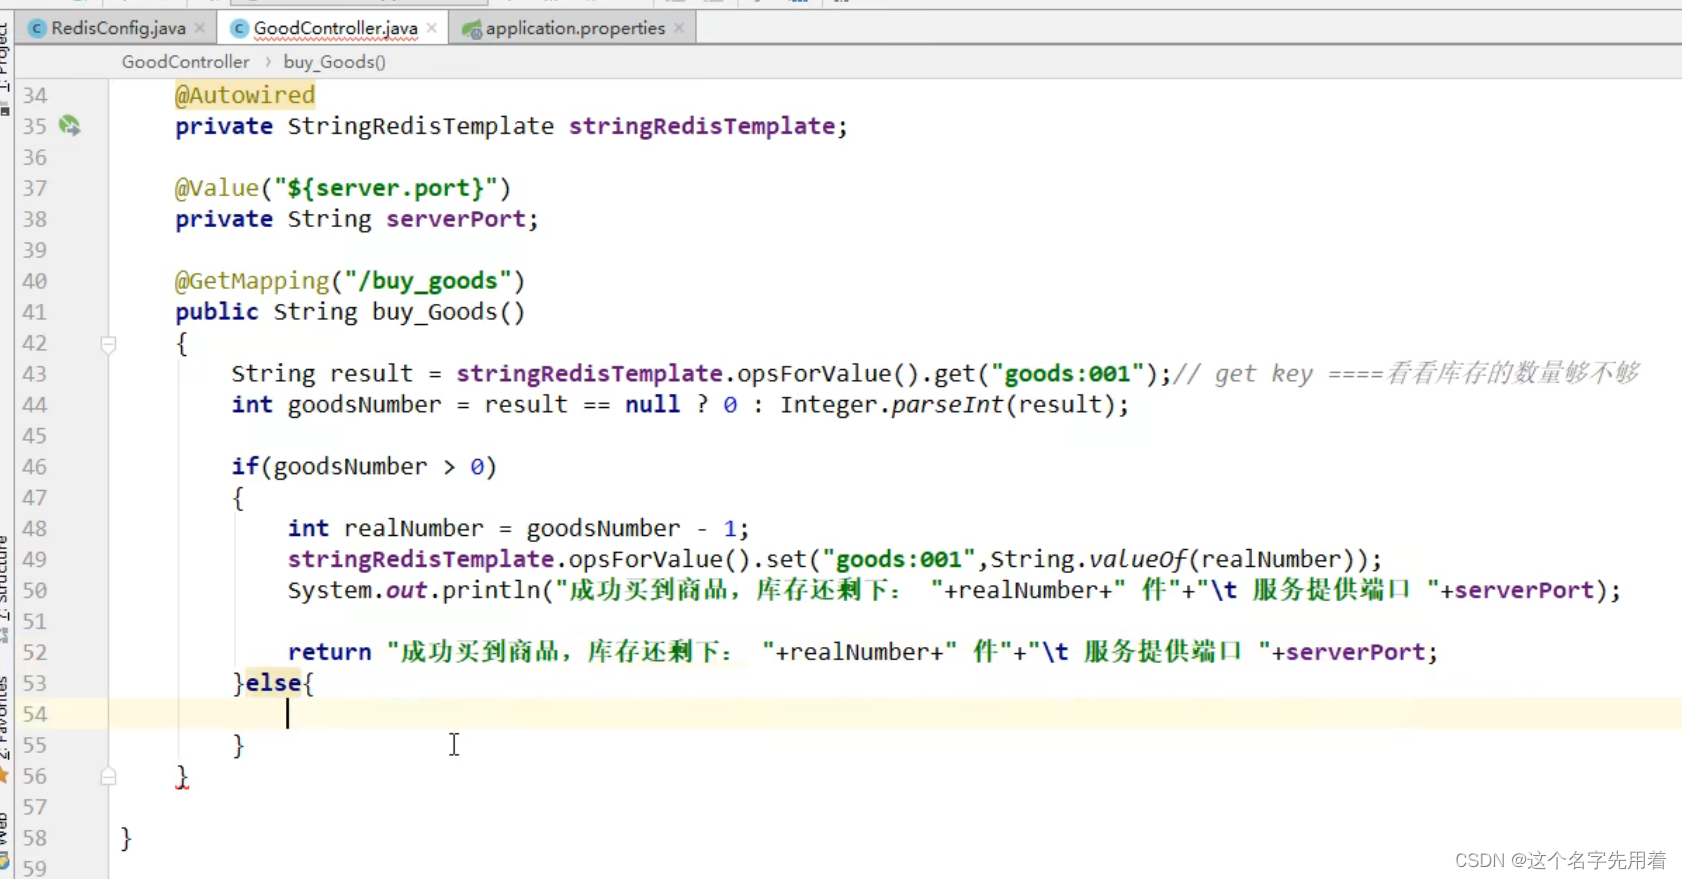Click the buy_Goods method name on line 41
Viewport: 1682px width, 879px height.
[x=435, y=312]
